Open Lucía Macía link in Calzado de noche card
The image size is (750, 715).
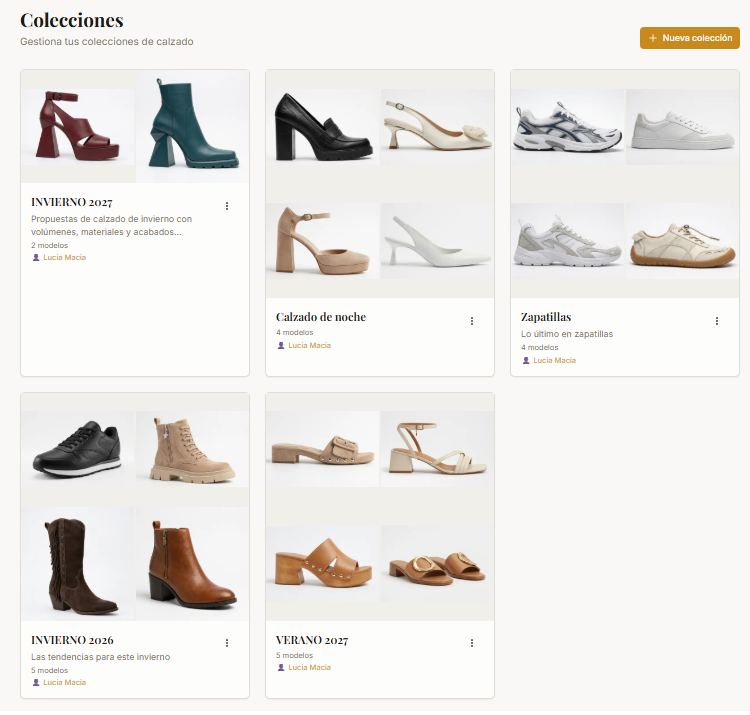309,345
